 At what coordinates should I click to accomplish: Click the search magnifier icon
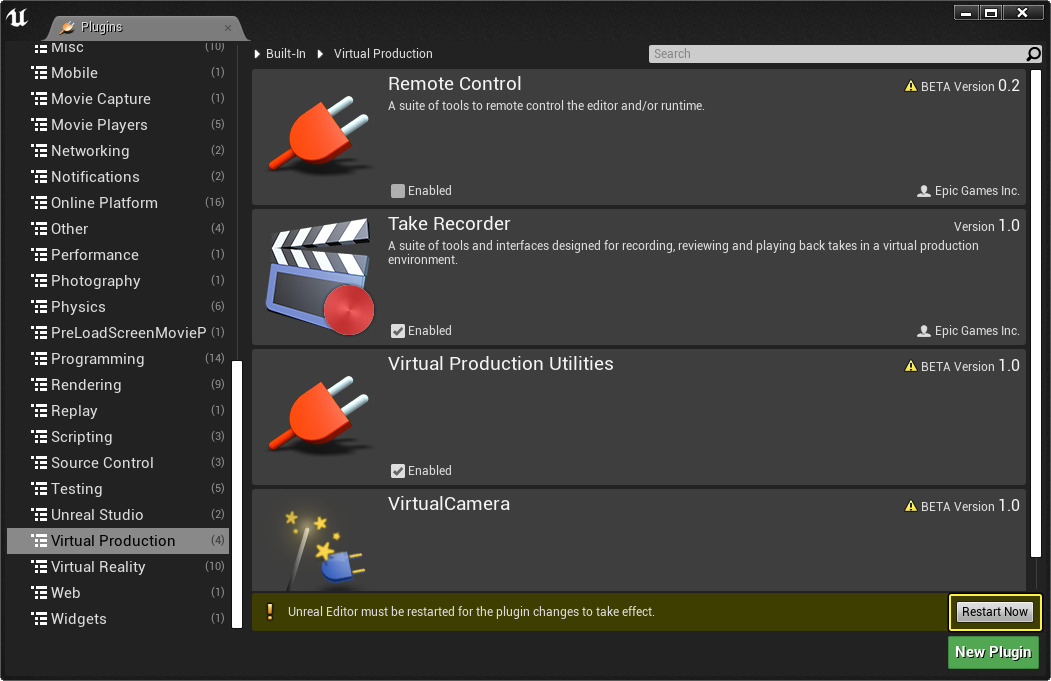[1031, 53]
